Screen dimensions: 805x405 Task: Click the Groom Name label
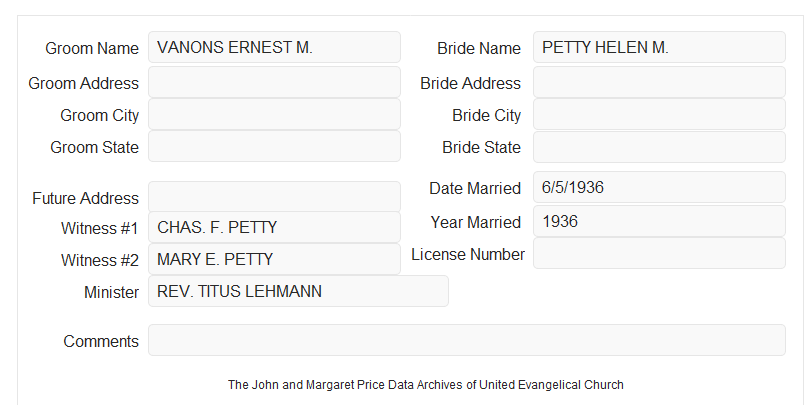click(92, 48)
